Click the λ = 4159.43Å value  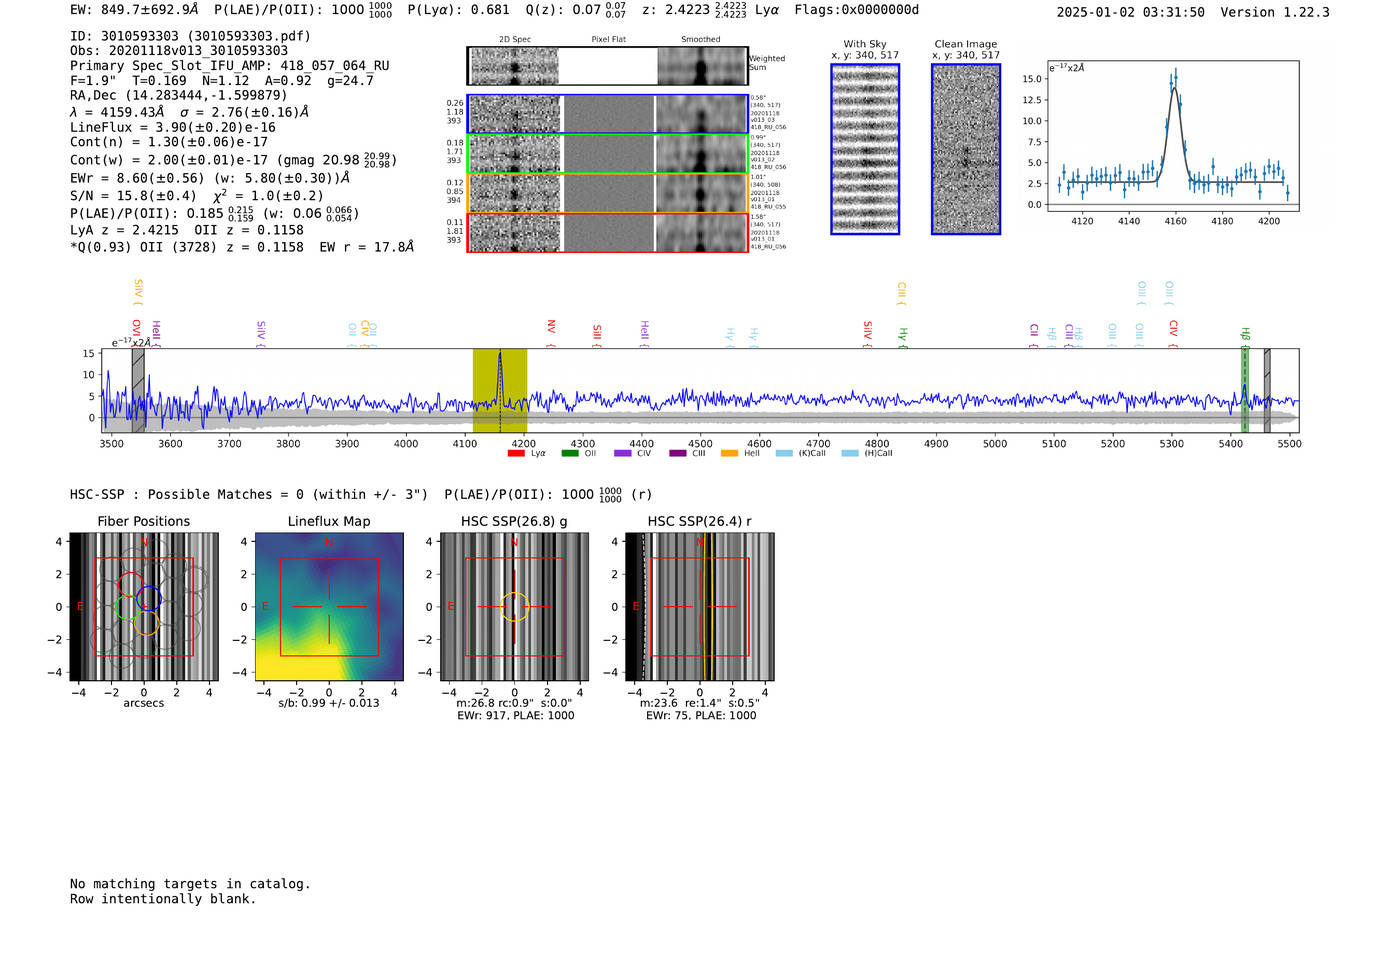[x=117, y=112]
